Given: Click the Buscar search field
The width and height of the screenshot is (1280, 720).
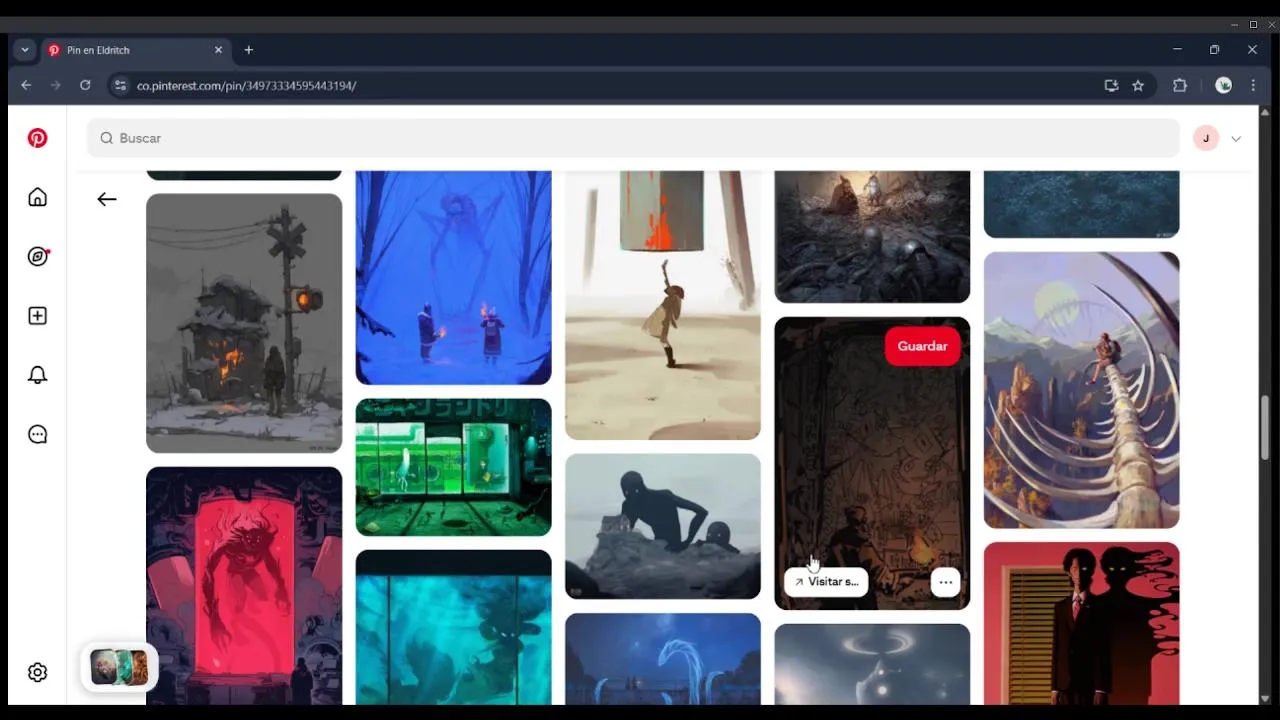Looking at the screenshot, I should pos(633,138).
